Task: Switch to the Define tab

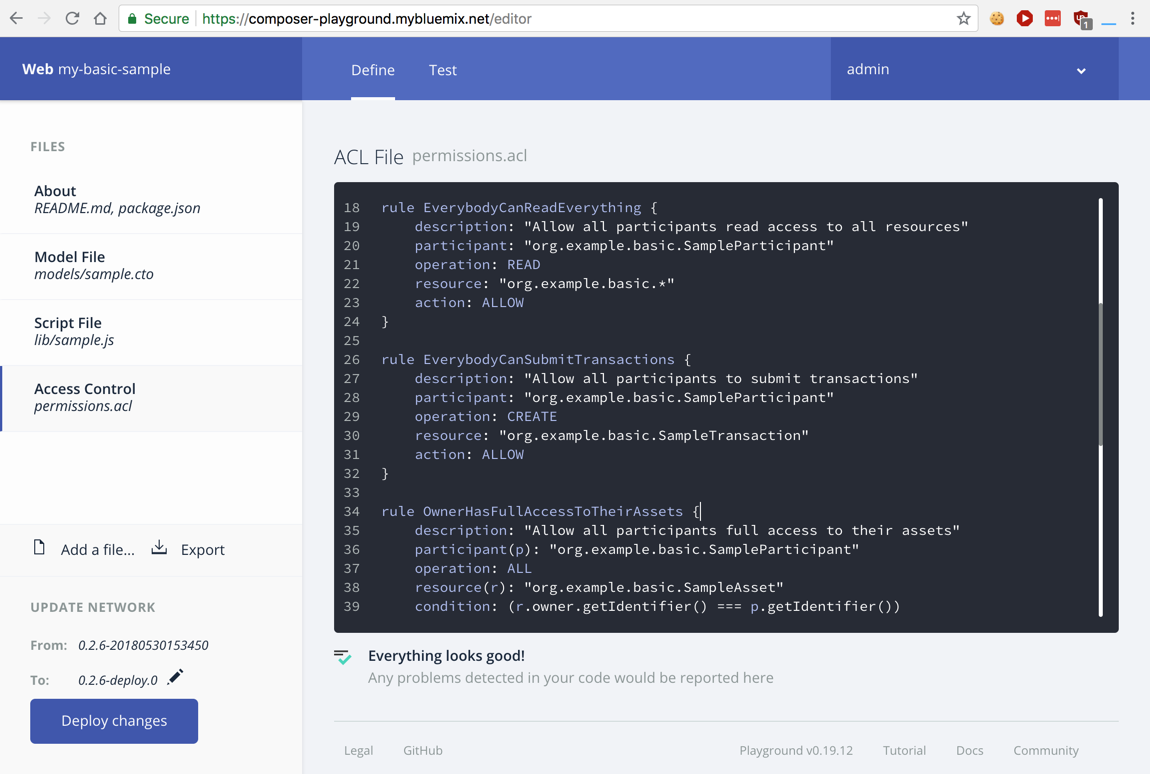Action: tap(373, 70)
